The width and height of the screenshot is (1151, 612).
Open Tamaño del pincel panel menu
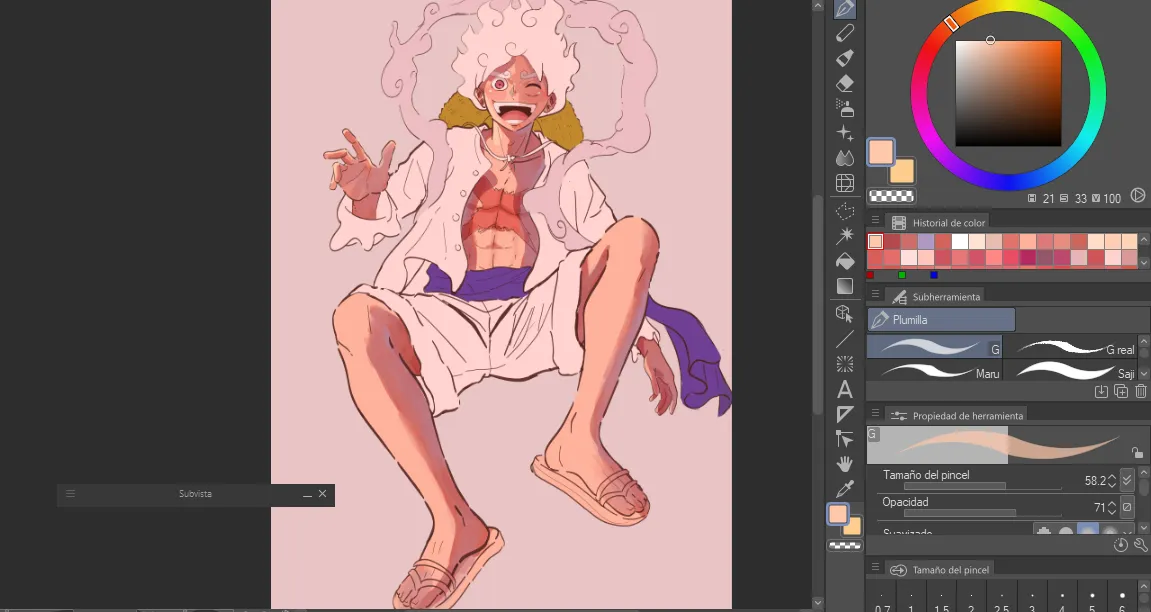click(875, 567)
